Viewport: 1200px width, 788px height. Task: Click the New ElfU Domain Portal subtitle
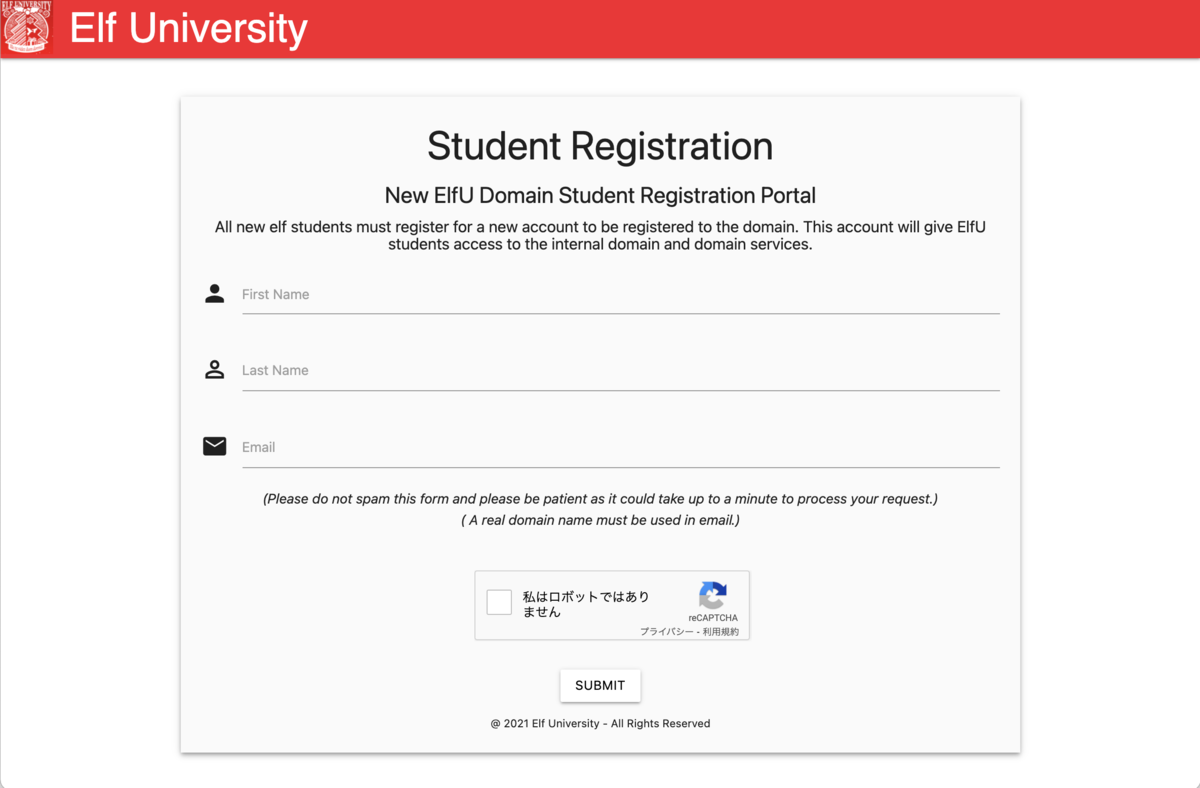click(x=600, y=195)
